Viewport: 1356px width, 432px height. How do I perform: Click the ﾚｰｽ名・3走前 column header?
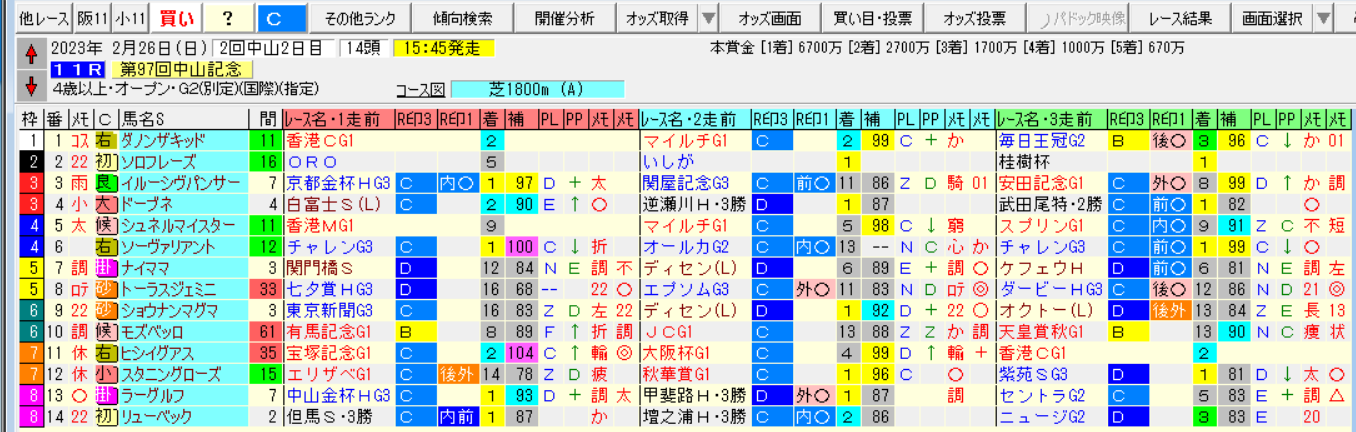click(1051, 119)
